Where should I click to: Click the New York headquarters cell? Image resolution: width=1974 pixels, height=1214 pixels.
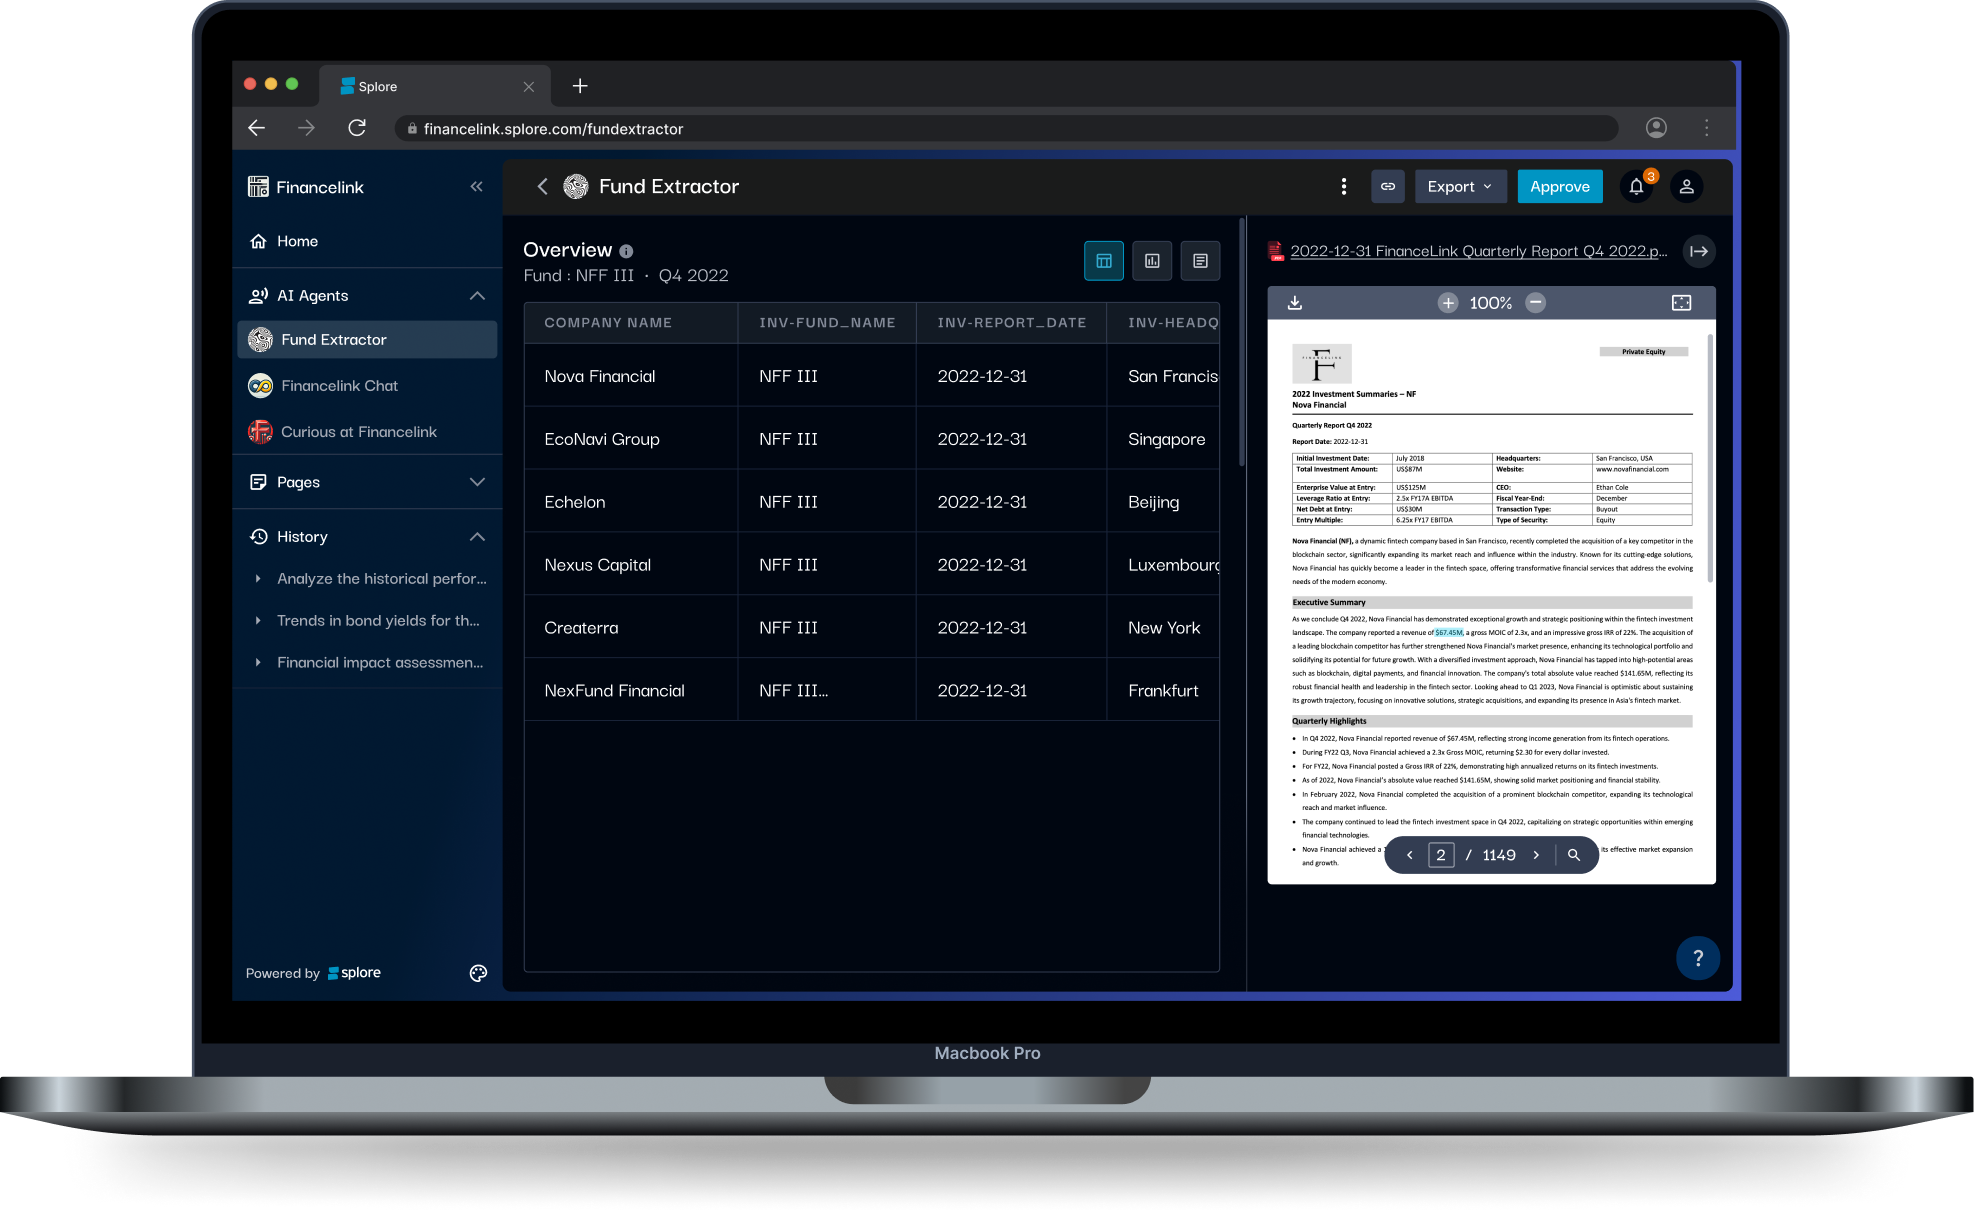point(1163,628)
